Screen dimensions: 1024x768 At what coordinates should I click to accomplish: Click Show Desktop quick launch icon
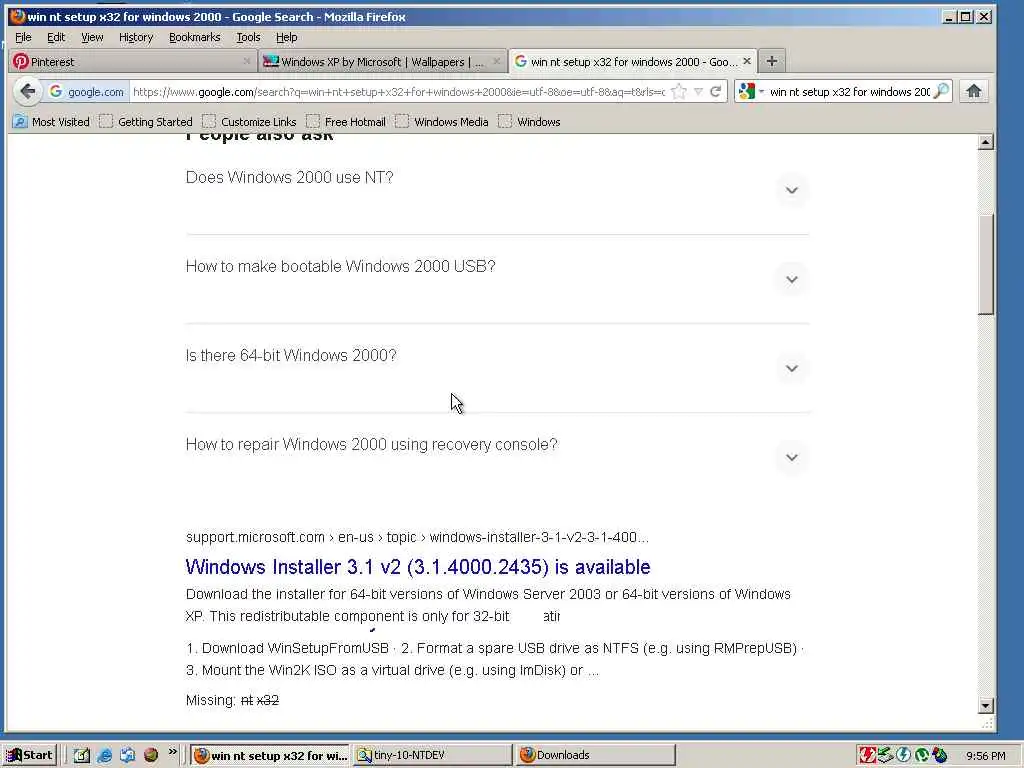[x=81, y=755]
